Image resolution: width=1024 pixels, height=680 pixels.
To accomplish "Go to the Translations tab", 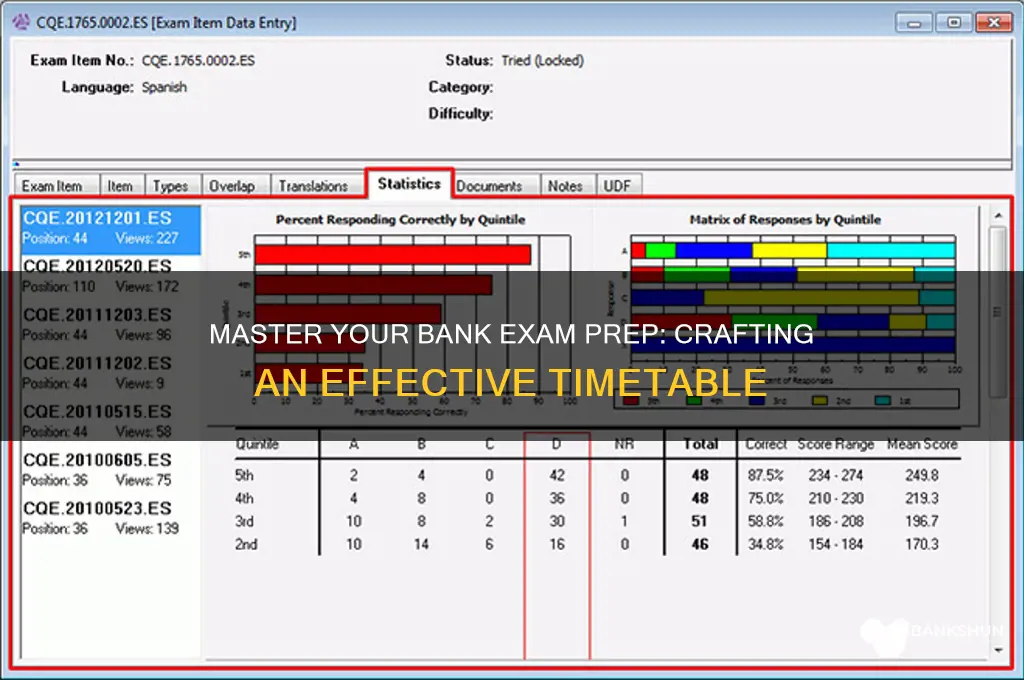I will pyautogui.click(x=317, y=186).
